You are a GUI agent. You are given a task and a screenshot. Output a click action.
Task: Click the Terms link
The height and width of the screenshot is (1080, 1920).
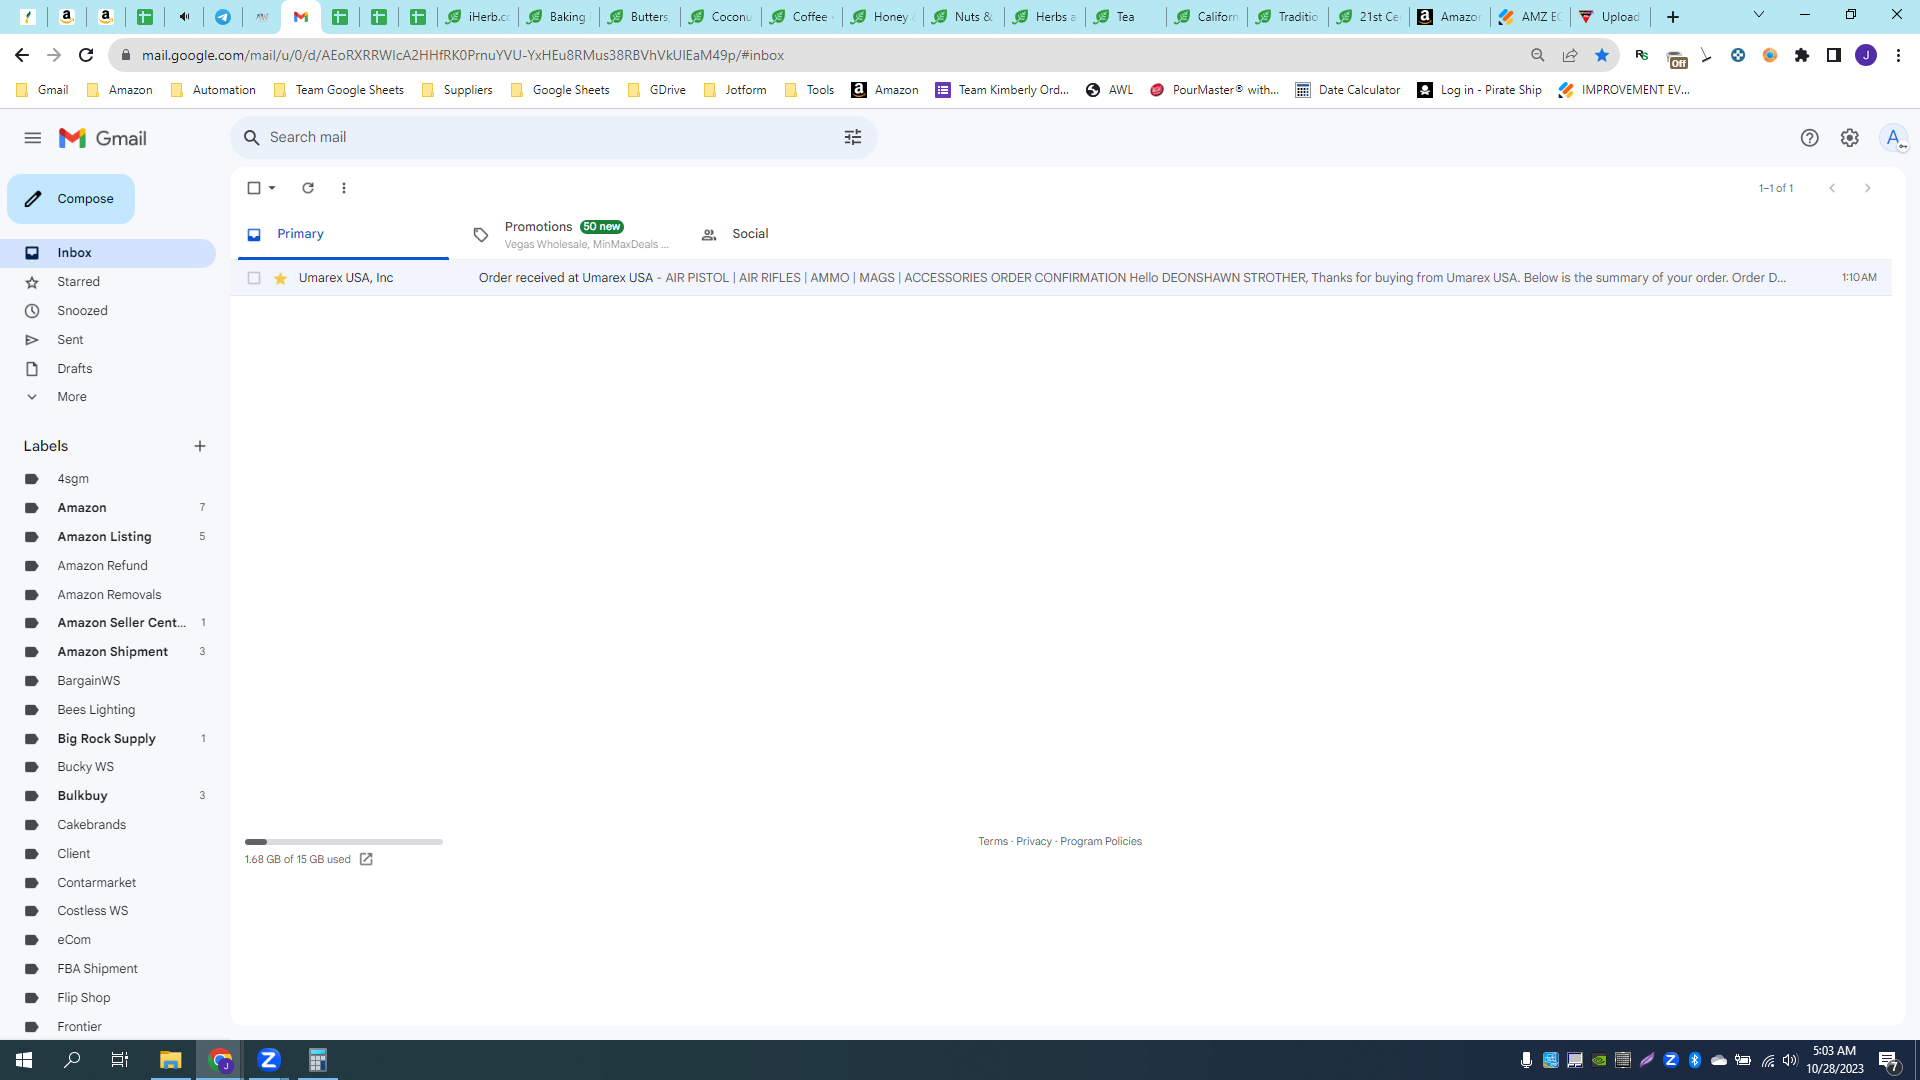click(993, 842)
